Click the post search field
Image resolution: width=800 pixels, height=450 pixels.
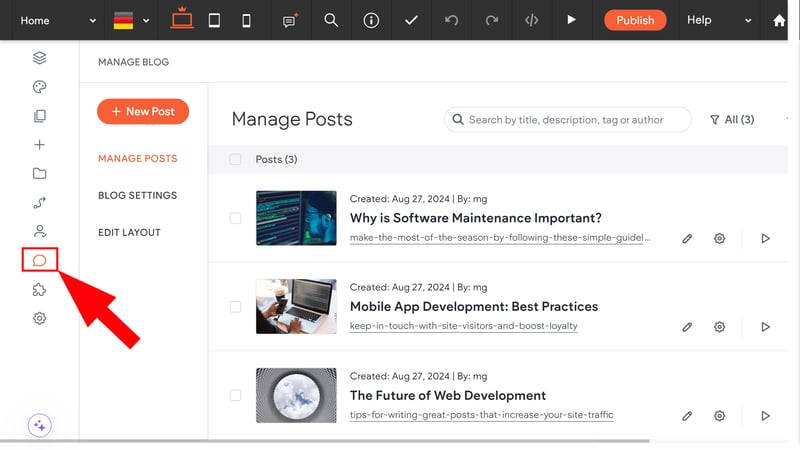coord(568,119)
